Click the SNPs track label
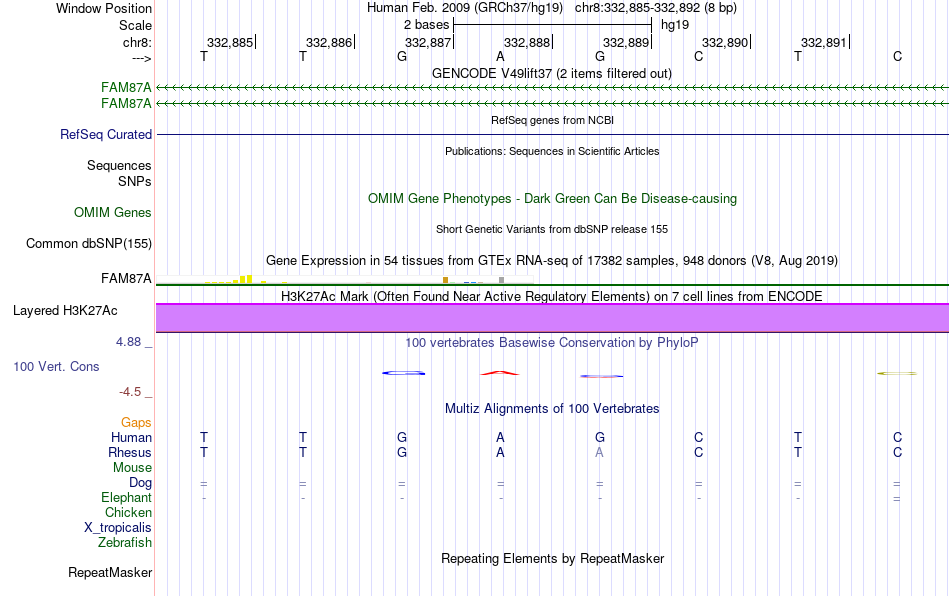 click(135, 181)
